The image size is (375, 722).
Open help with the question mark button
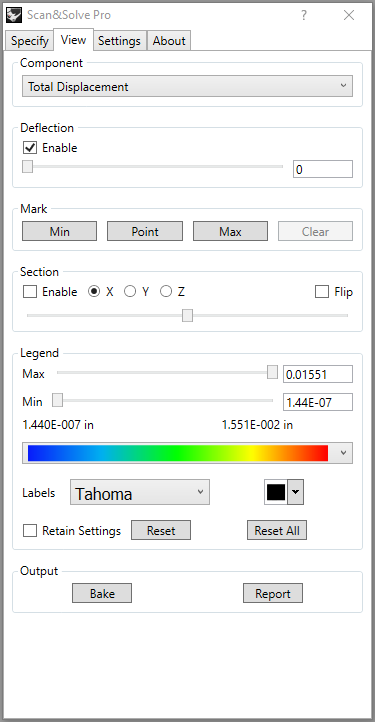pos(304,15)
